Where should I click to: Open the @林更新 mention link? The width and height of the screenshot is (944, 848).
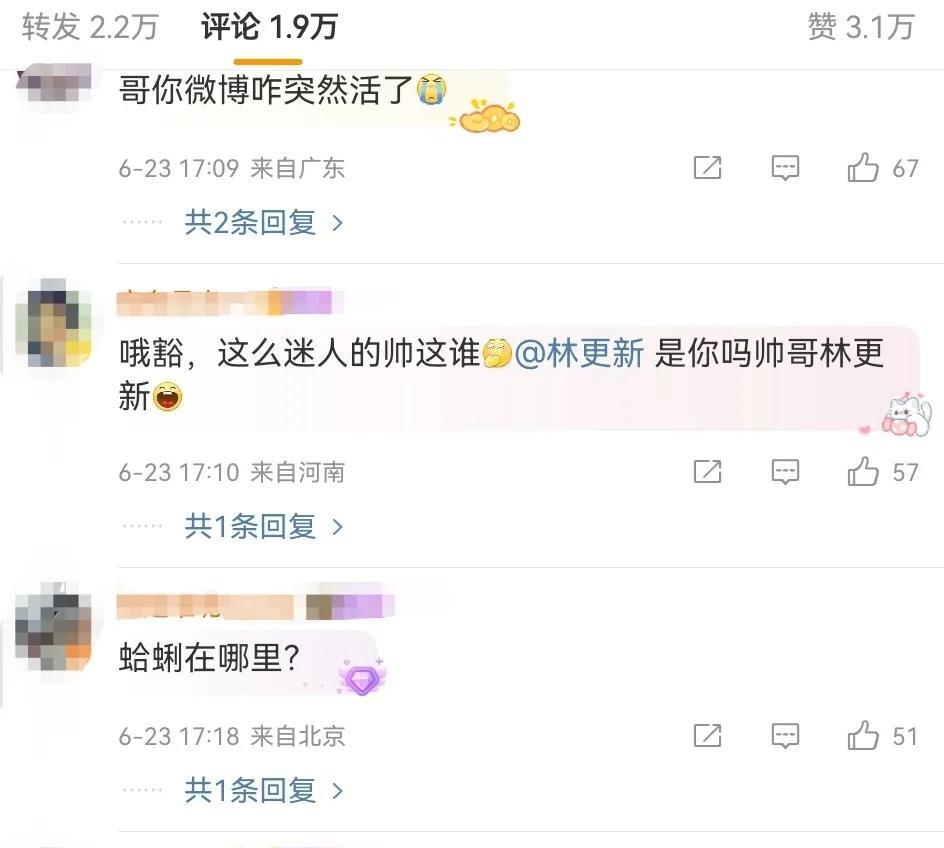[579, 353]
